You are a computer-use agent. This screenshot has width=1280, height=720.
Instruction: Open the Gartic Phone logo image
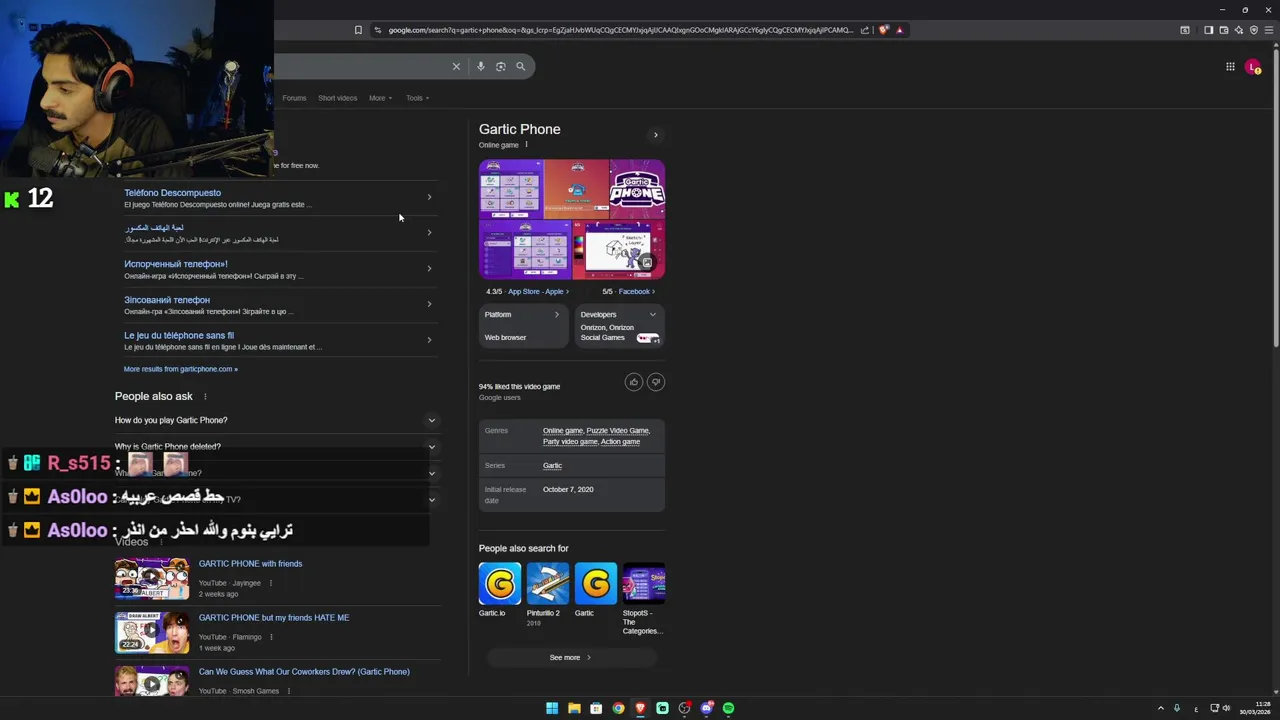(x=637, y=189)
